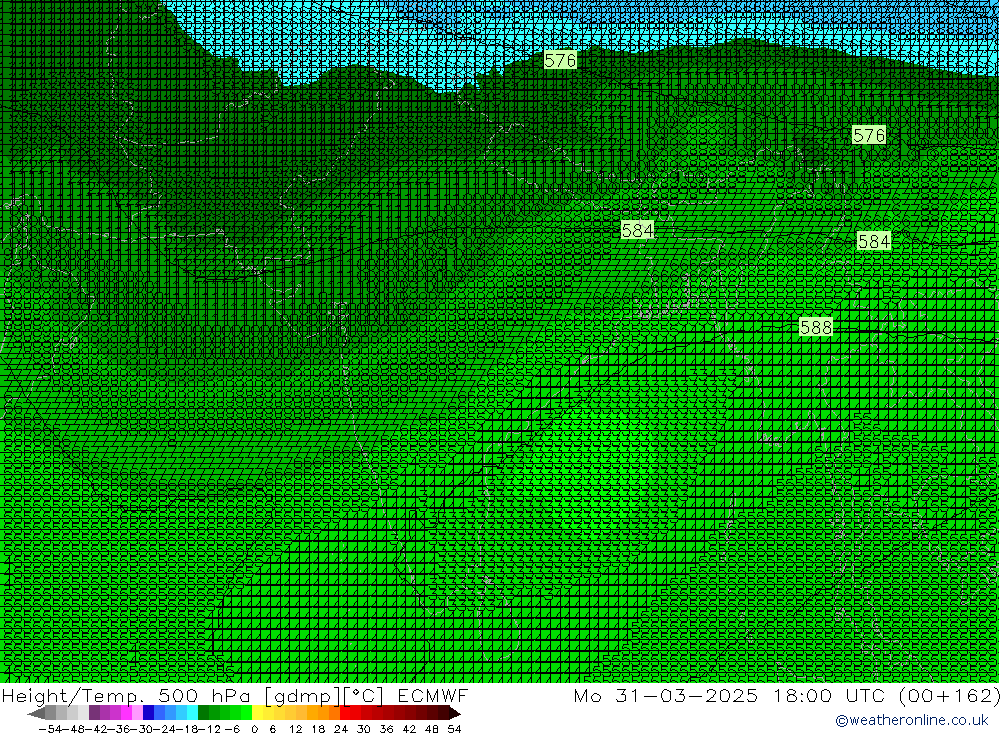
Task: Click the ECMWF model name in title
Action: tap(432, 695)
